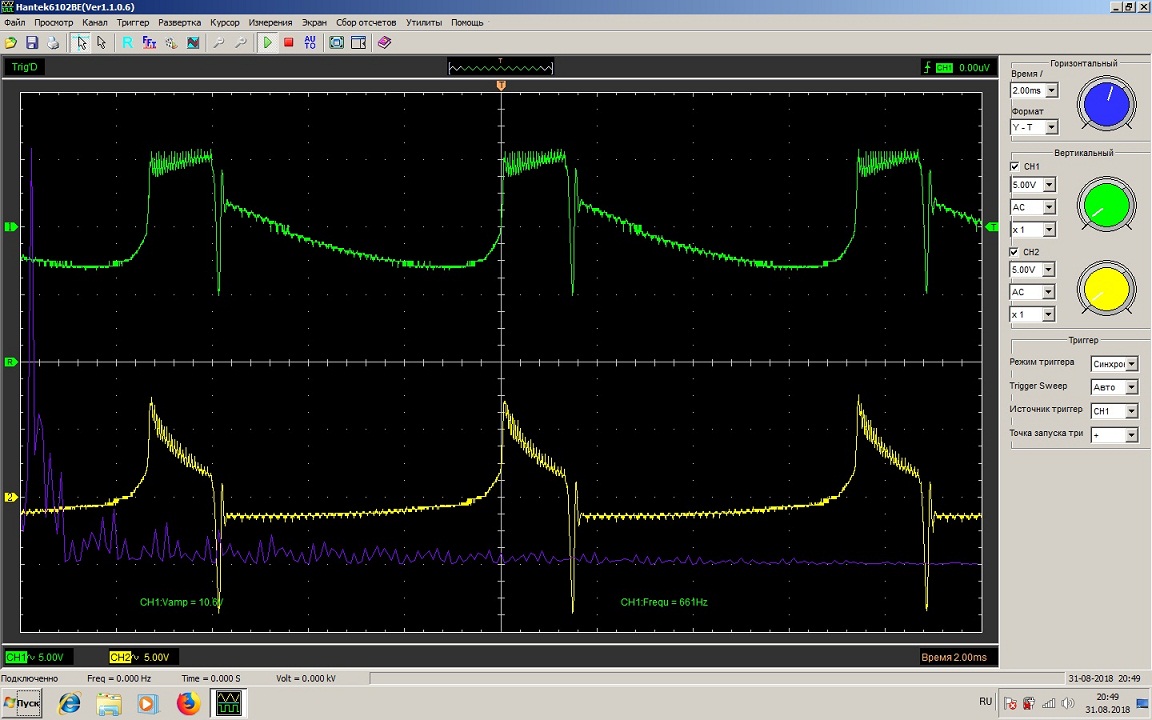Open the Время time base dropdown
This screenshot has width=1152, height=720.
point(1051,90)
